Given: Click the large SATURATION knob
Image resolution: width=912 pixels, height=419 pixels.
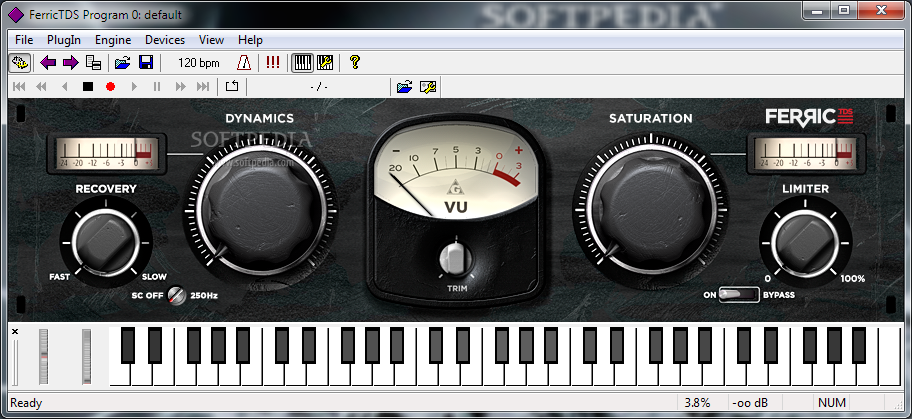Looking at the screenshot, I should pyautogui.click(x=650, y=210).
